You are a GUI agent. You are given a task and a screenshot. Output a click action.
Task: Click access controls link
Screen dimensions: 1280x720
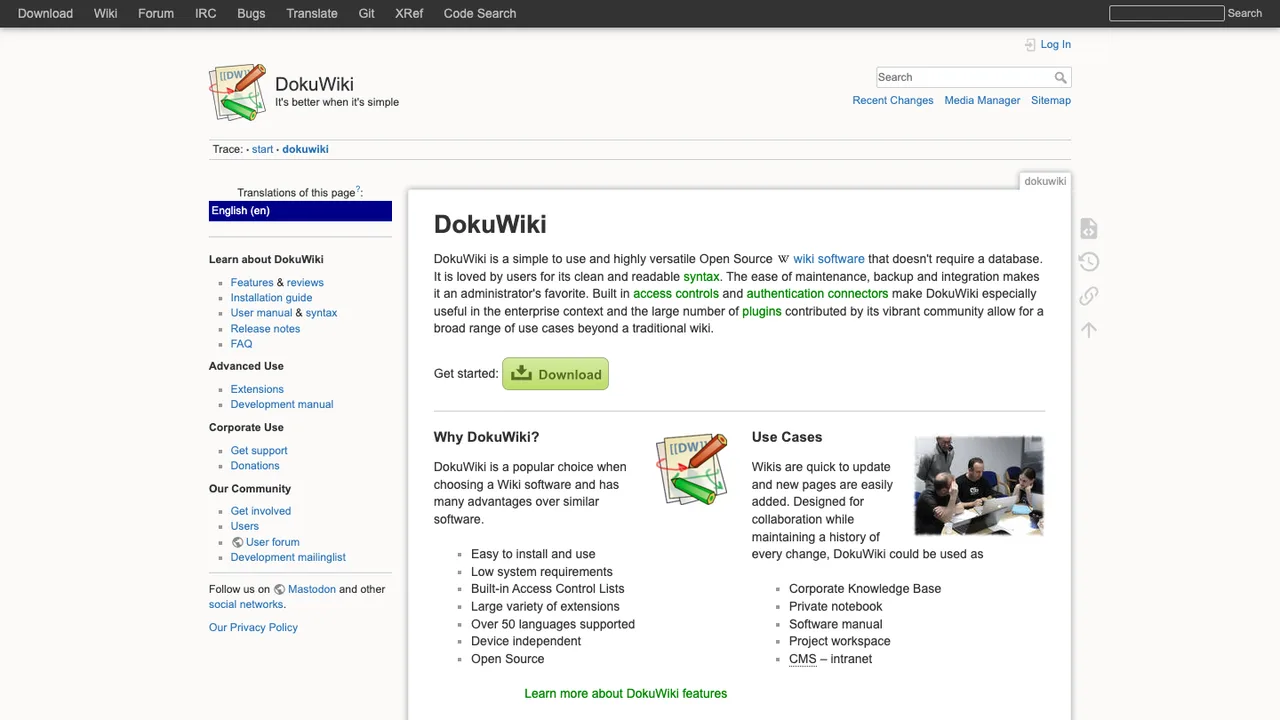click(x=676, y=294)
